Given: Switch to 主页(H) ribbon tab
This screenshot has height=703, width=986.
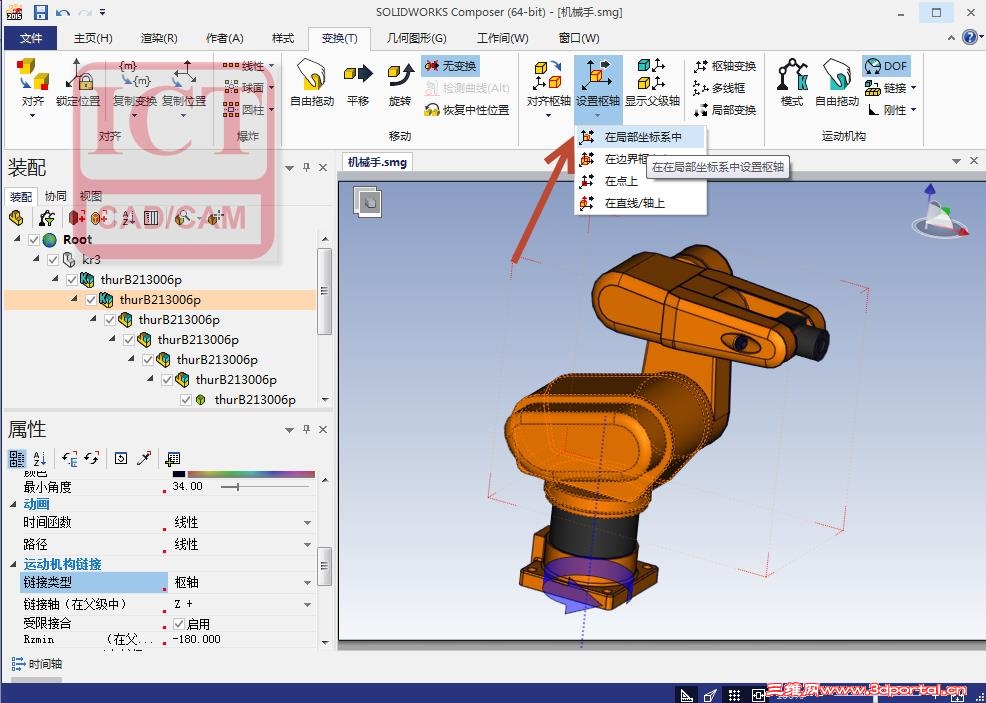Looking at the screenshot, I should [x=93, y=38].
